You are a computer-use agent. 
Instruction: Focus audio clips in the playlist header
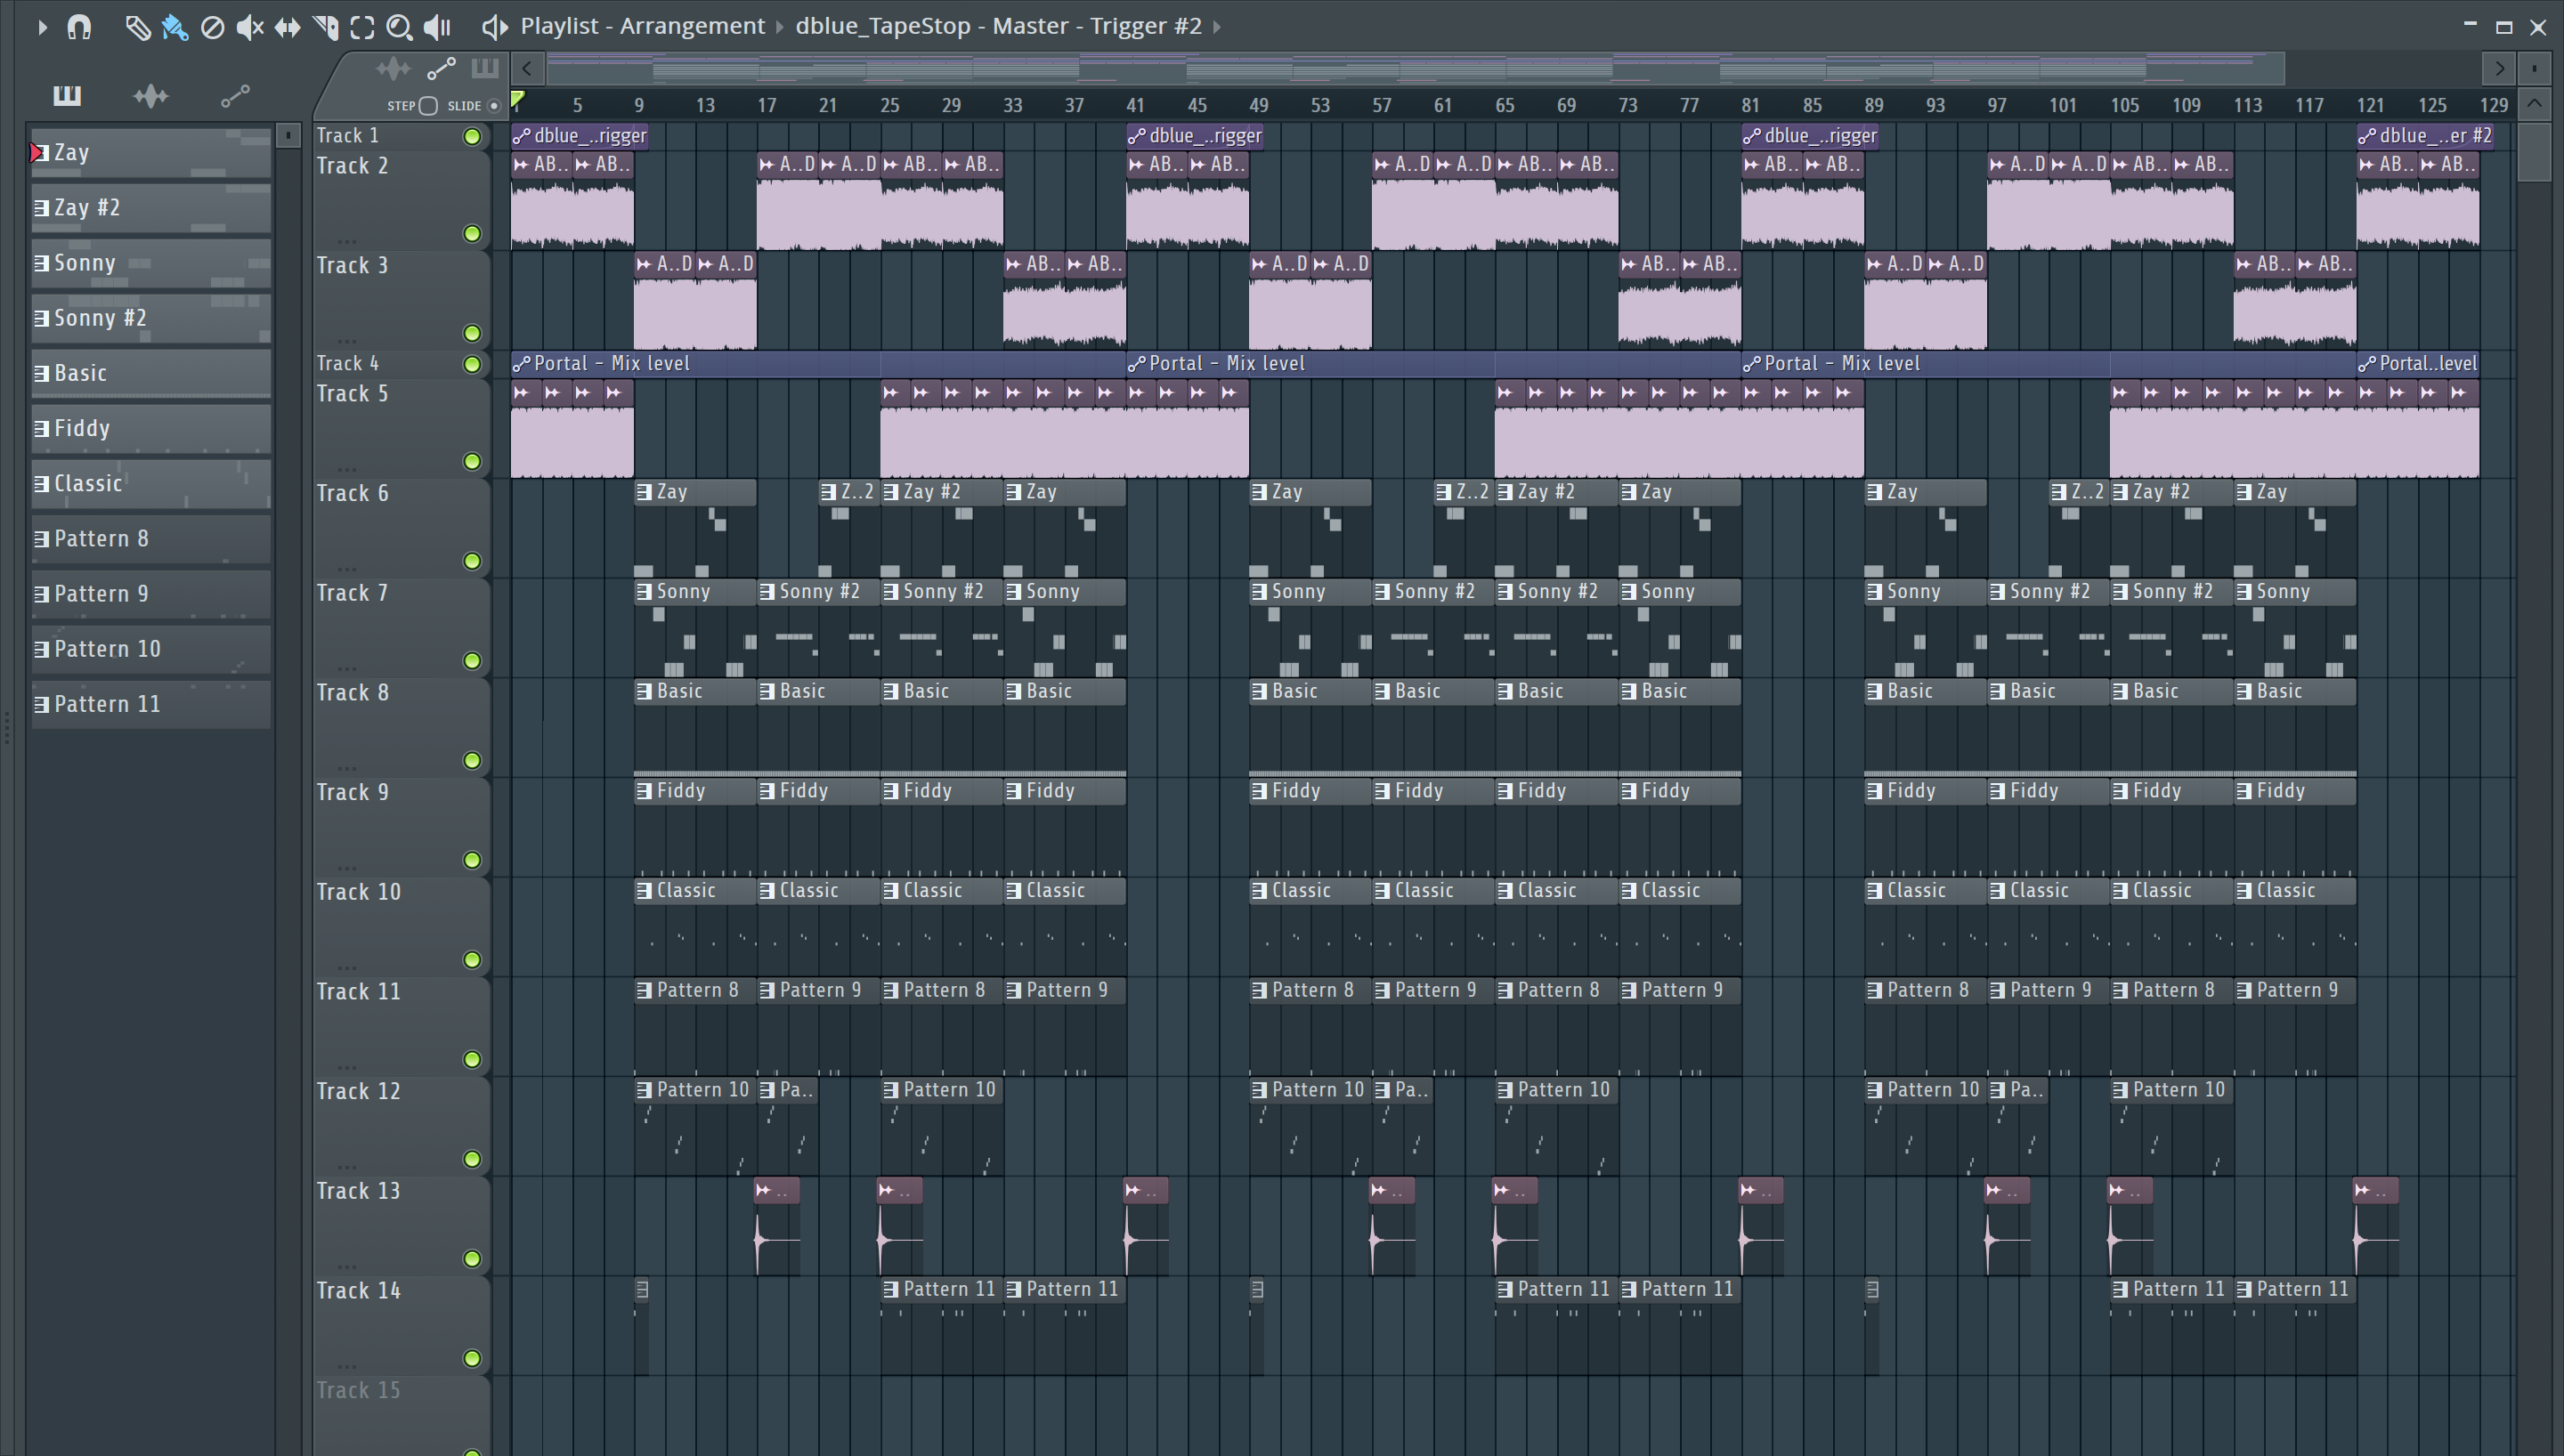pyautogui.click(x=393, y=68)
